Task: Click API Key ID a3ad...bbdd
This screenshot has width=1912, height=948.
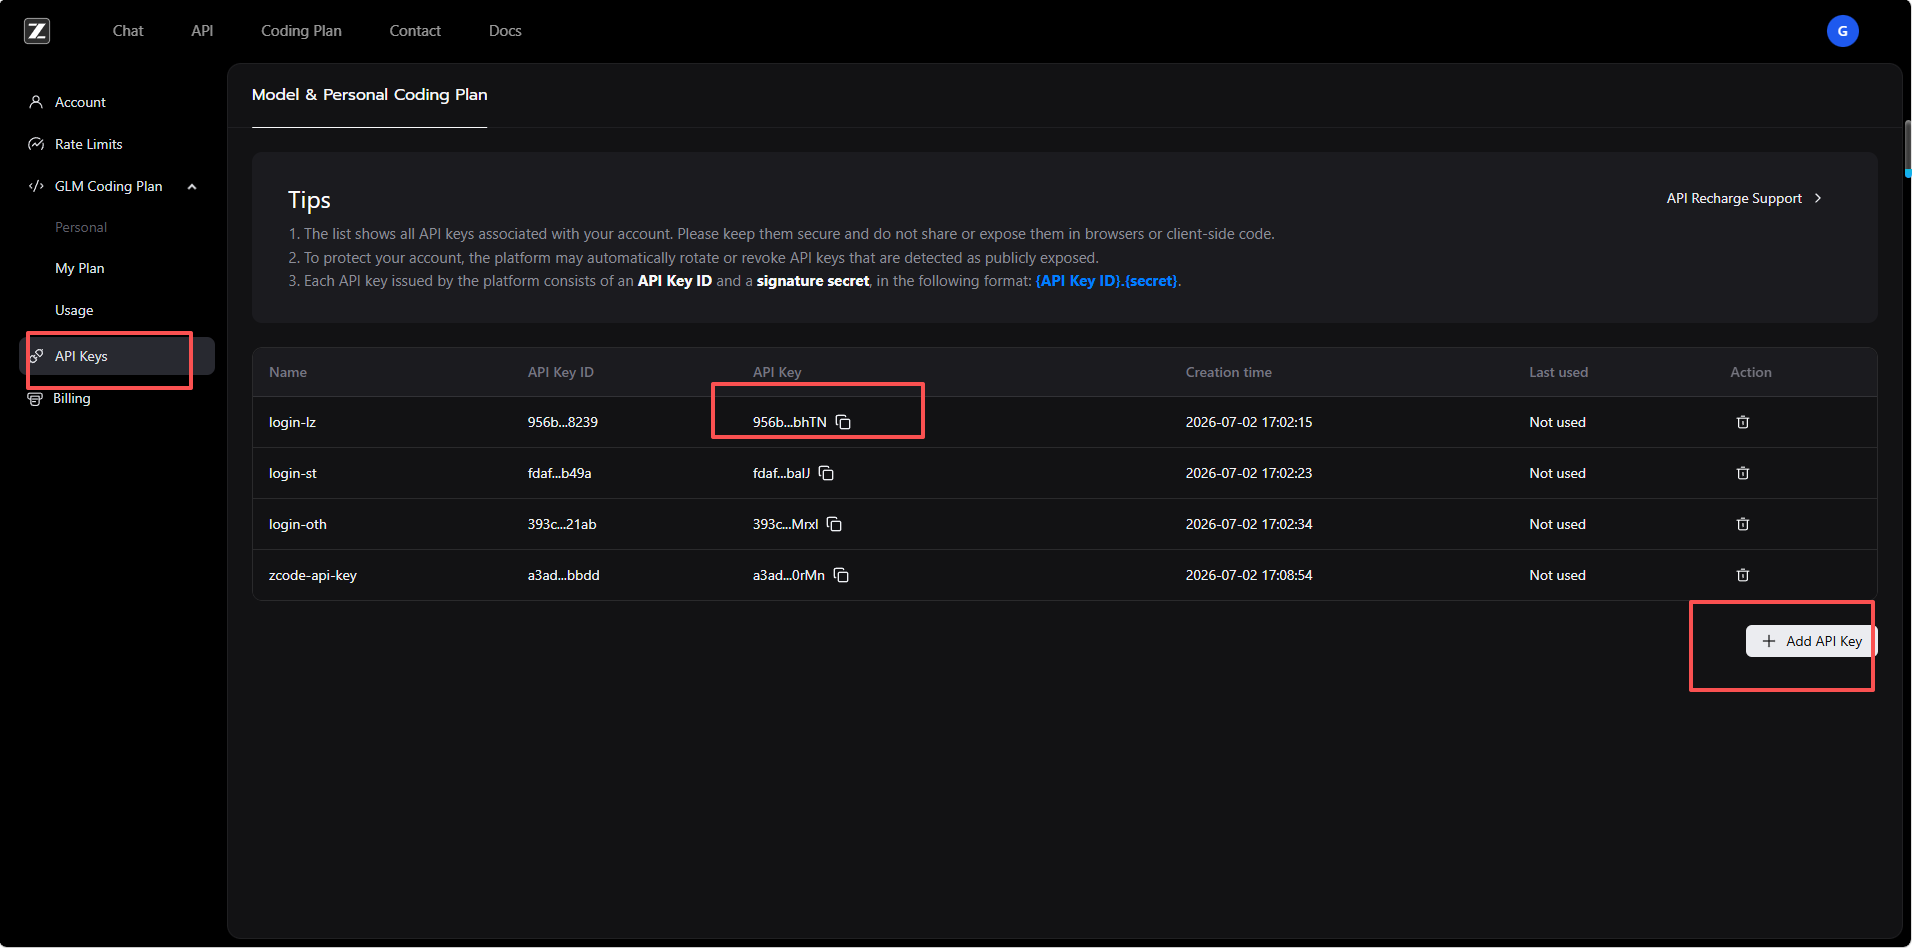Action: tap(564, 575)
